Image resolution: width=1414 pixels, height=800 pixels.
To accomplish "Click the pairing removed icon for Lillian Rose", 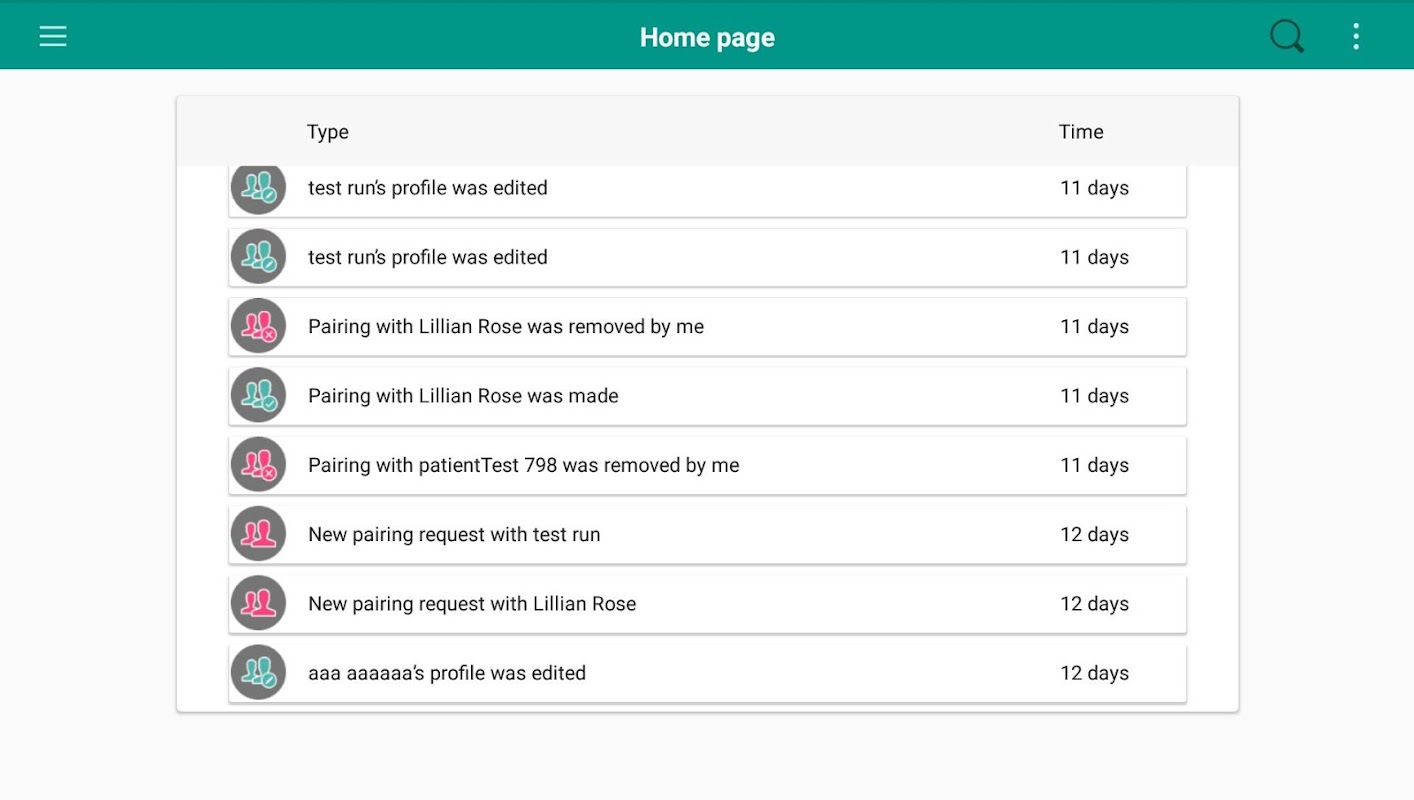I will pyautogui.click(x=258, y=326).
